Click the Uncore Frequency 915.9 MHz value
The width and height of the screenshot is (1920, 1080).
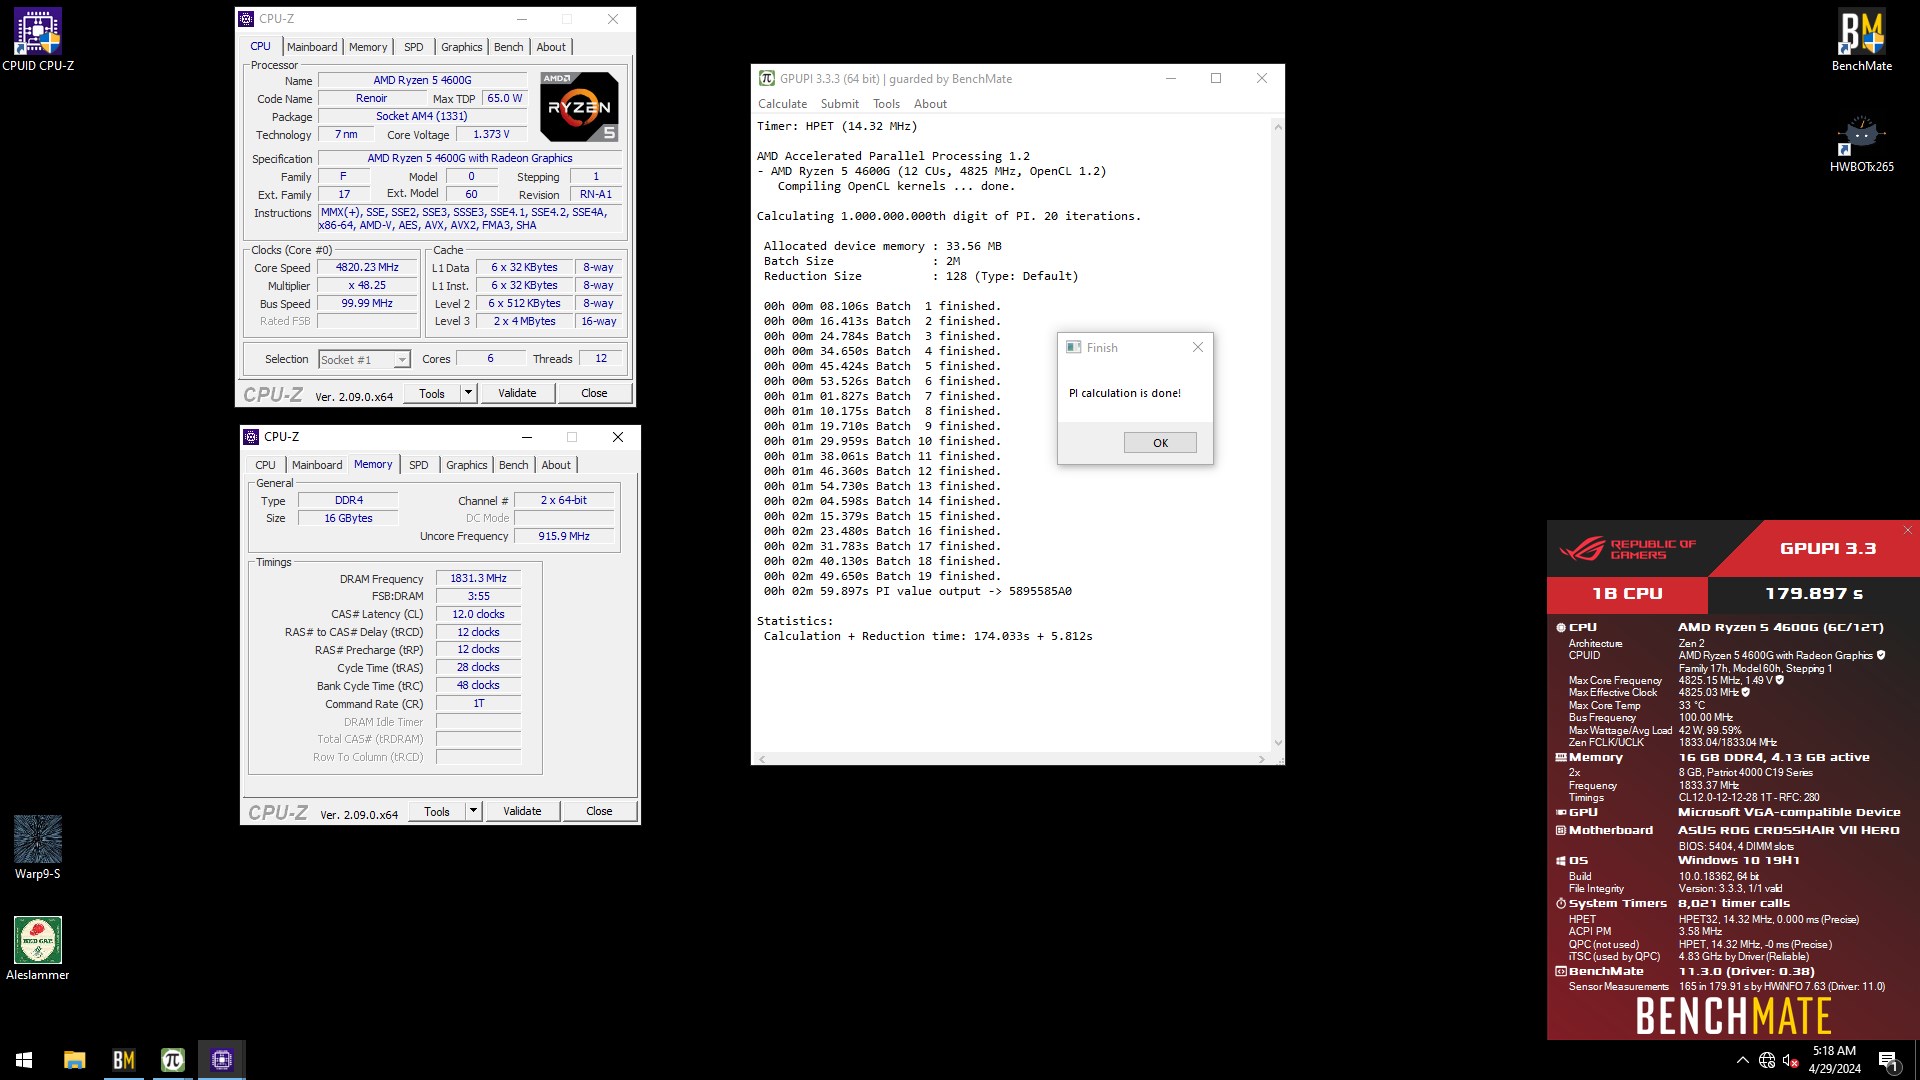click(564, 536)
